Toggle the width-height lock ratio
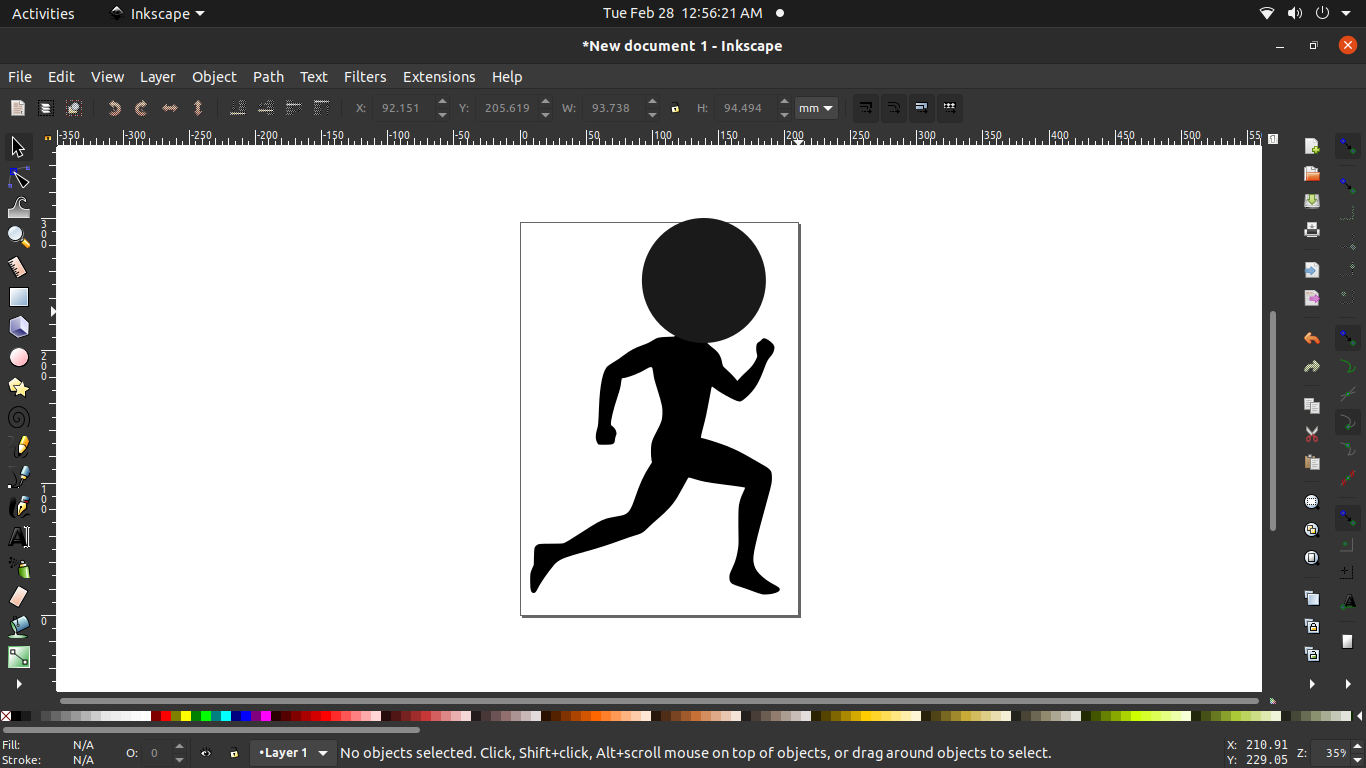The width and height of the screenshot is (1366, 768). [x=675, y=108]
